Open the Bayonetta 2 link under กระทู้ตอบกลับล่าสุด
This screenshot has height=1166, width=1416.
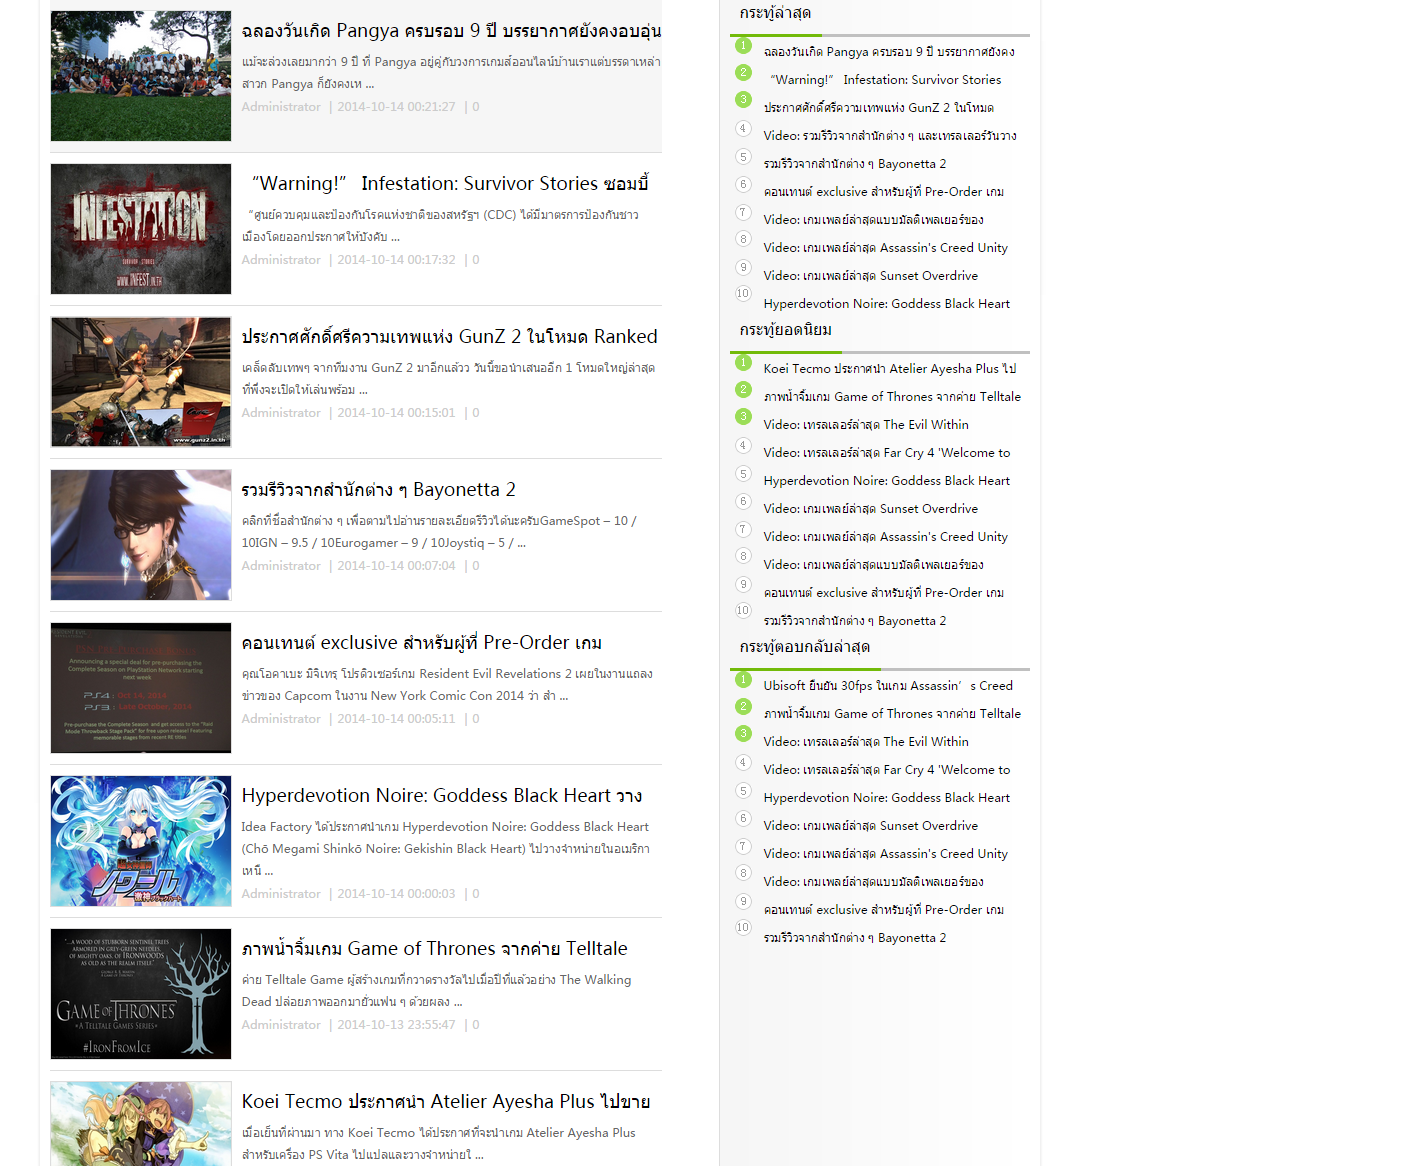point(855,938)
